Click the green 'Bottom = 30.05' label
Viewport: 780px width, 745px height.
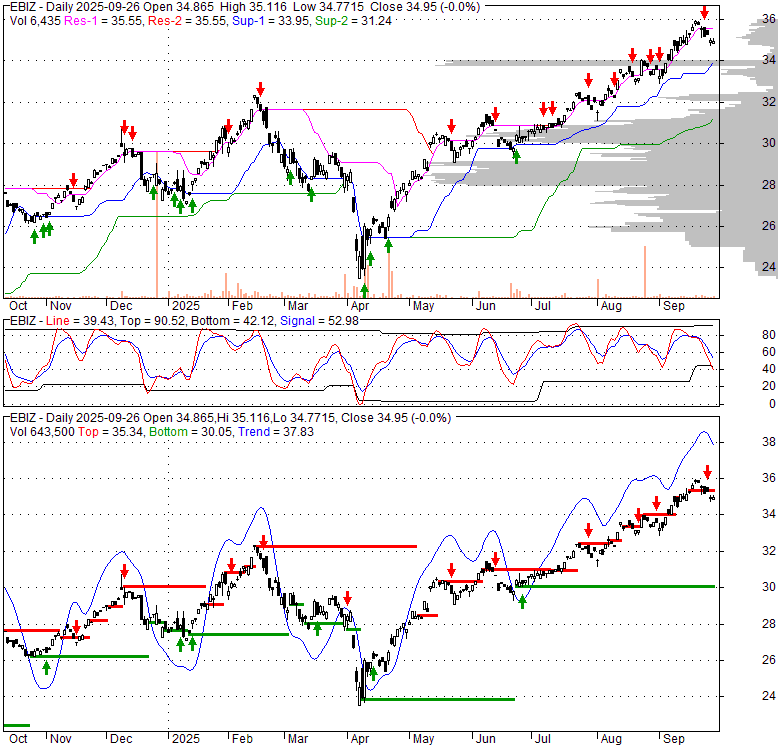(x=191, y=432)
